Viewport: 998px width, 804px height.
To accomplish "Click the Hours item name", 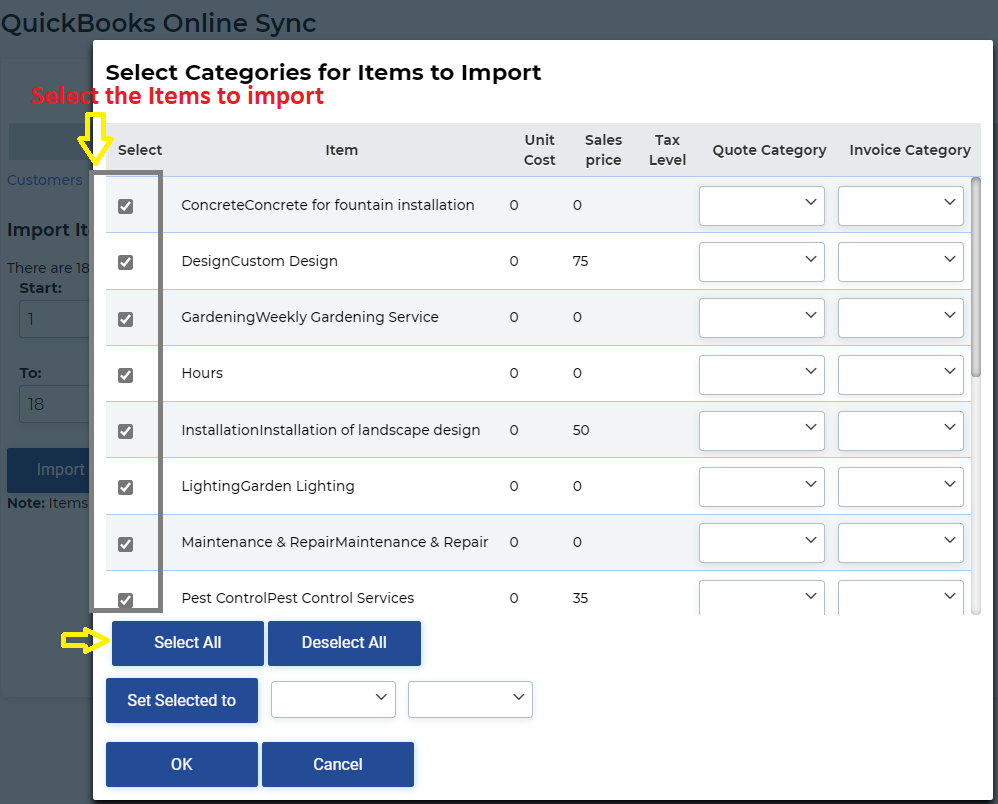I will pyautogui.click(x=202, y=373).
